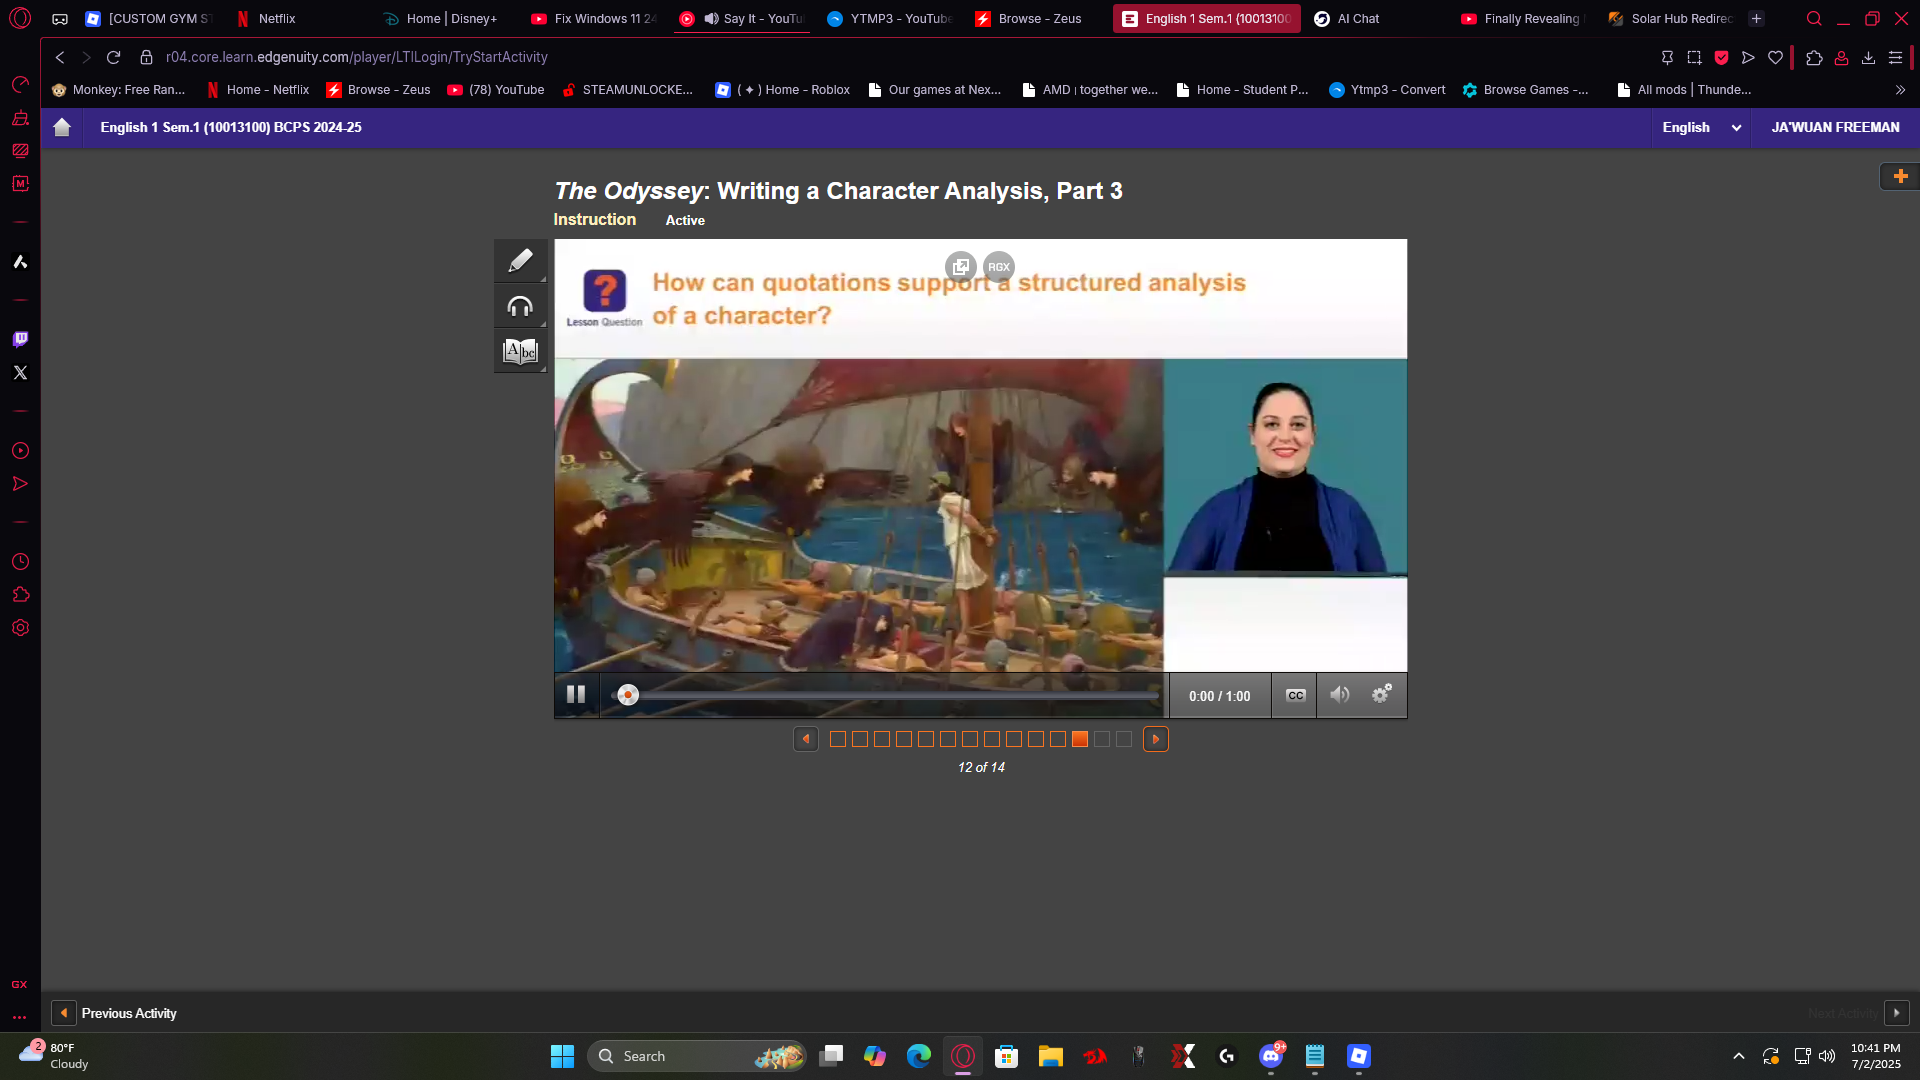
Task: Select the current frame 12 square
Action: click(x=1080, y=739)
